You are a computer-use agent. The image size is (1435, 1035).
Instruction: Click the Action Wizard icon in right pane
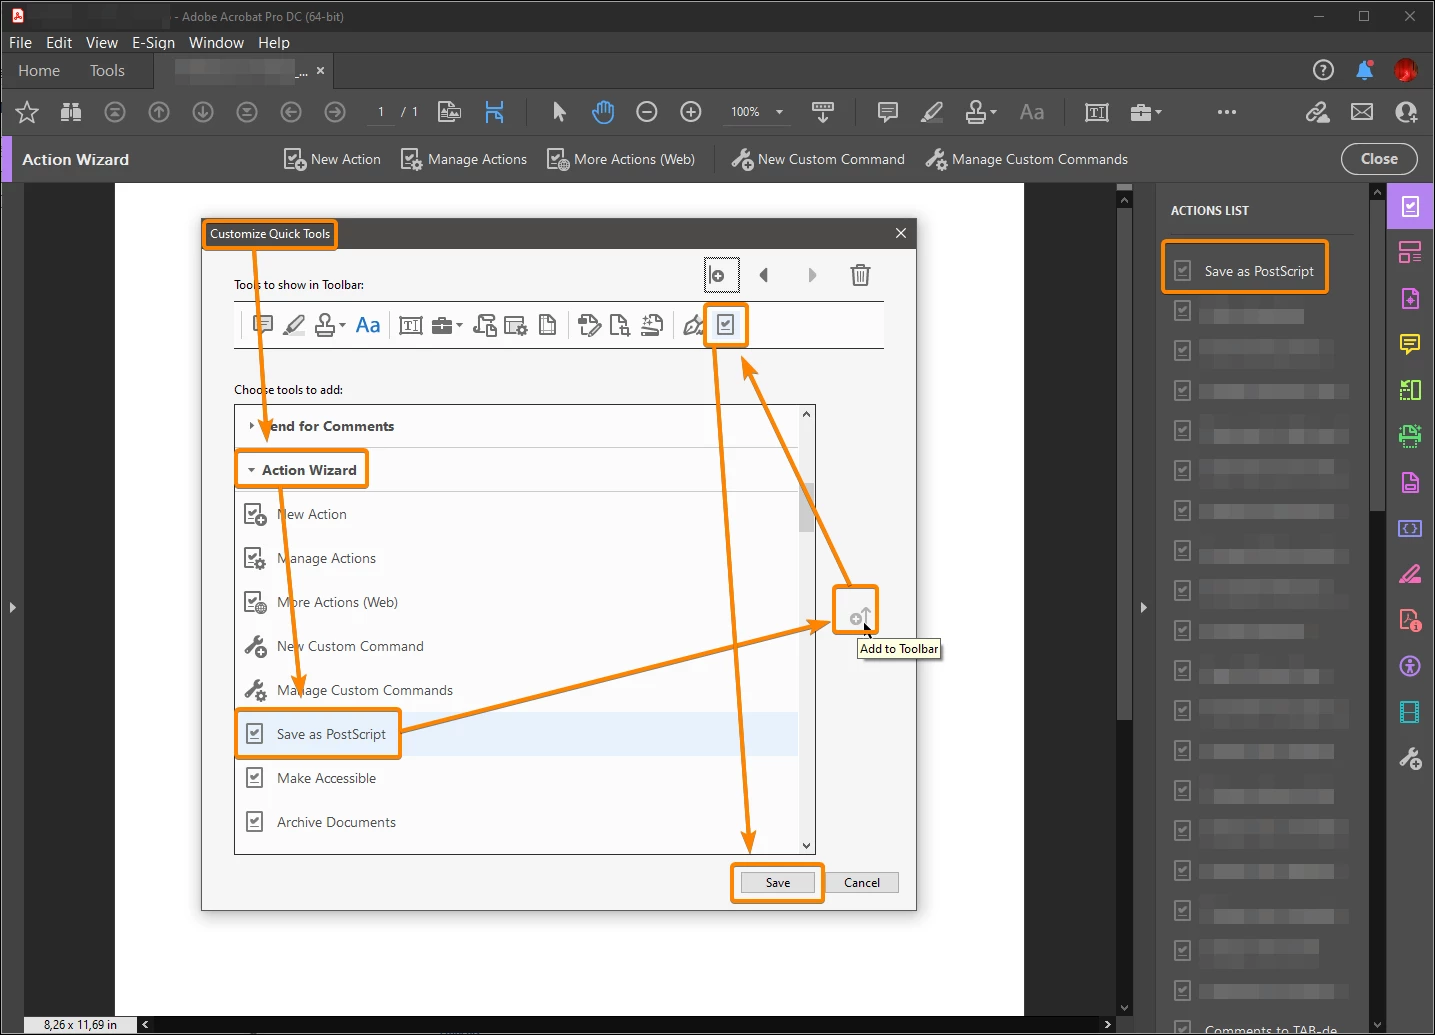pyautogui.click(x=1410, y=207)
